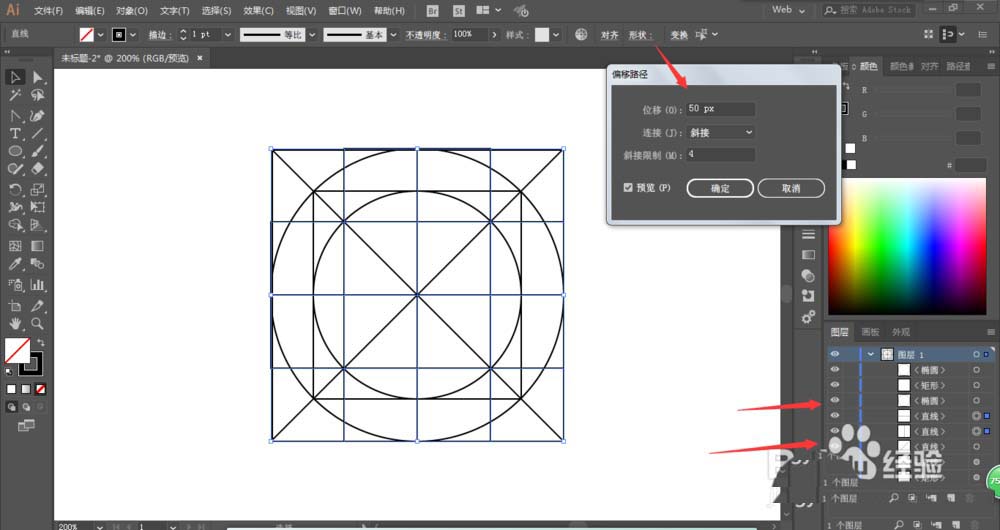The image size is (1000, 530).
Task: Open the Web workspace switcher dropdown
Action: pos(788,10)
